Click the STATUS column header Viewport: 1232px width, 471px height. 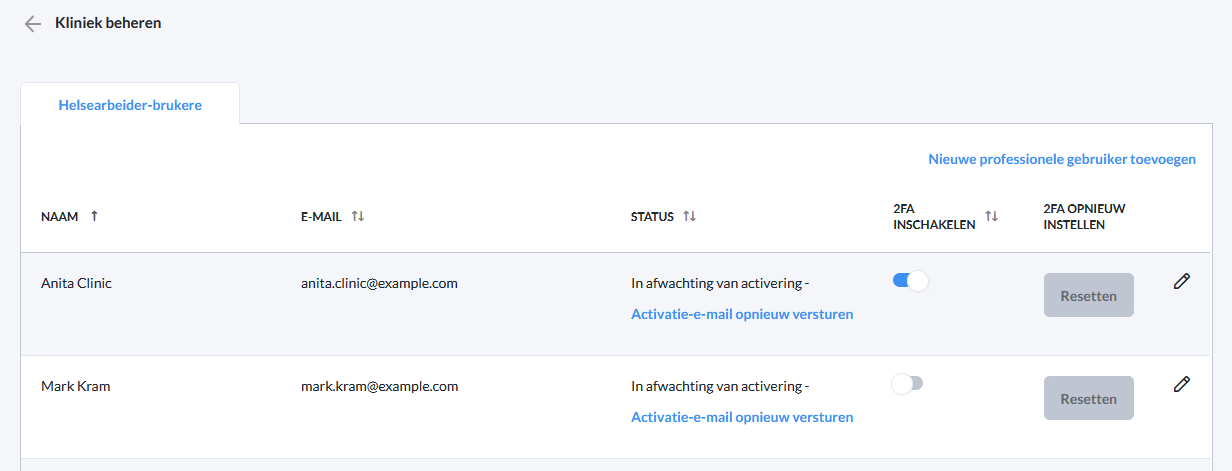(x=652, y=217)
